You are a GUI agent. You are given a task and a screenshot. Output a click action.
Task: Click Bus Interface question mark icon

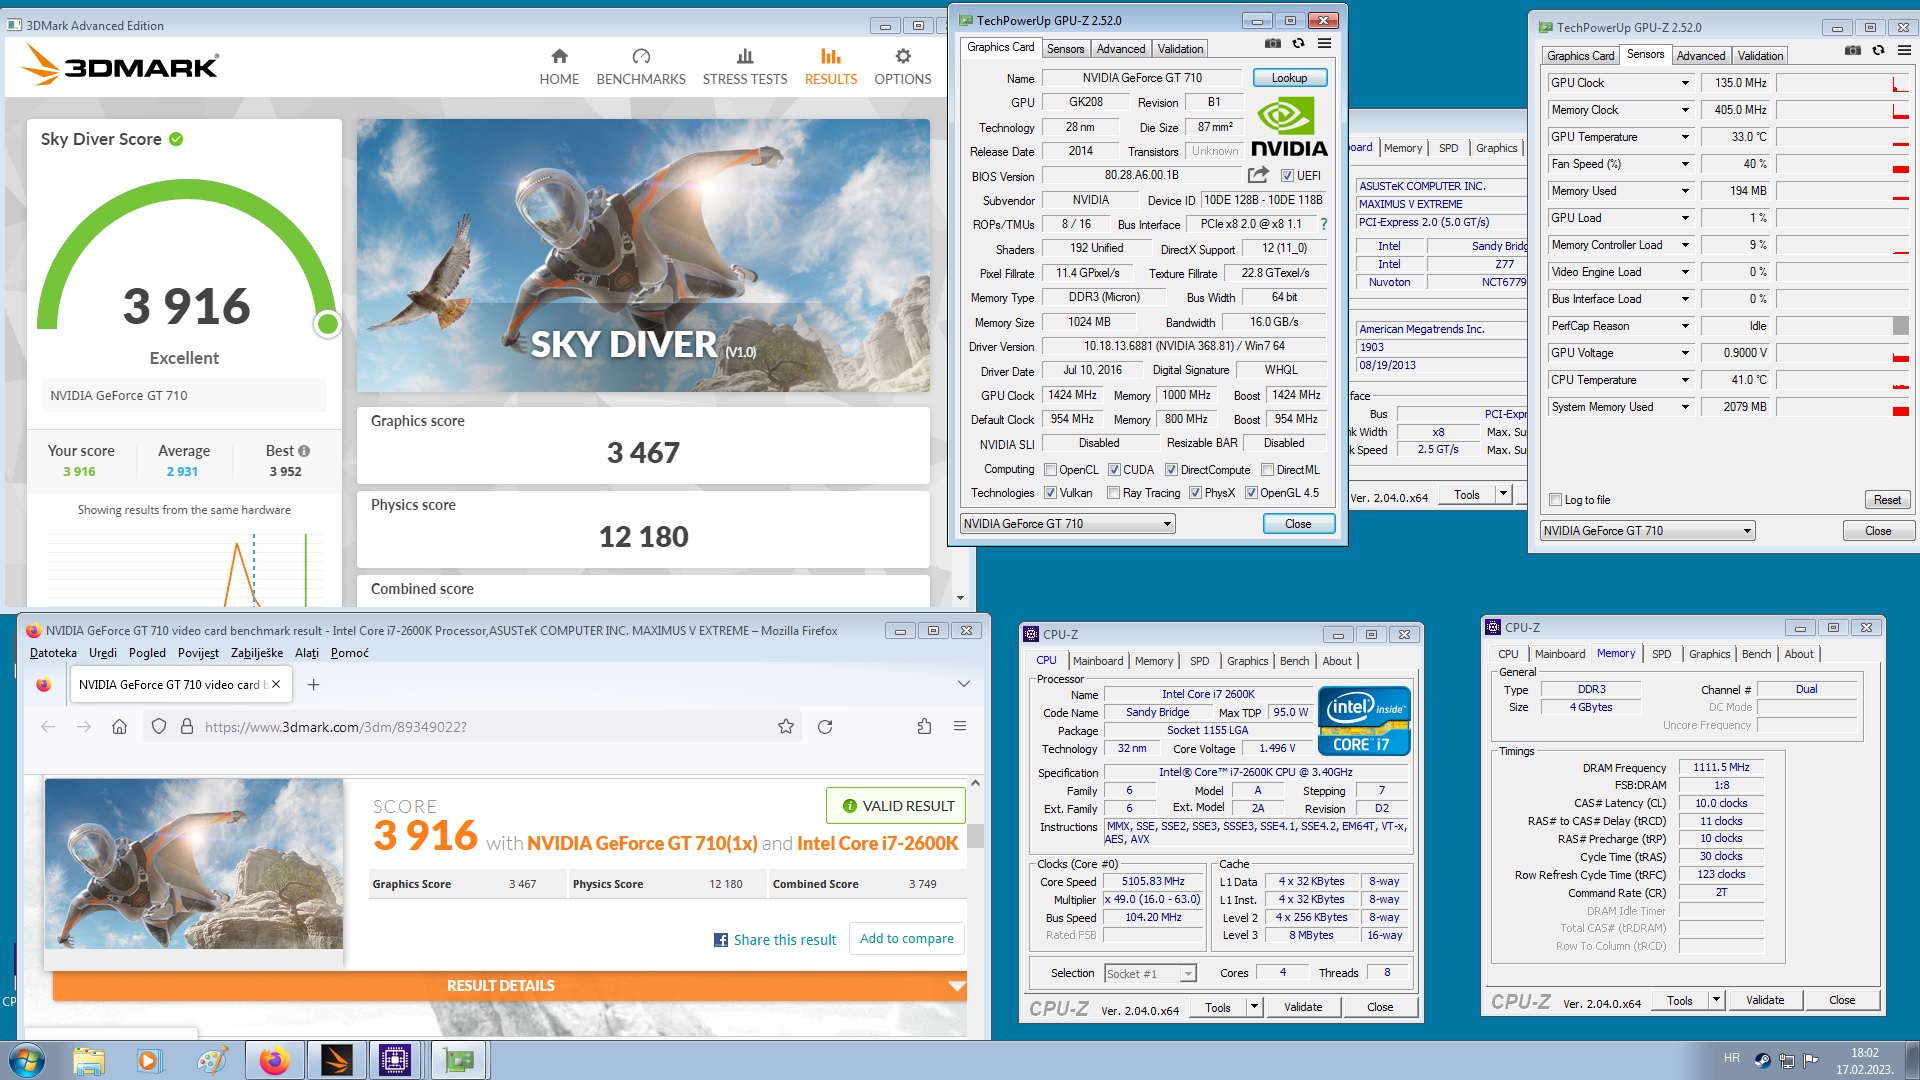point(1324,224)
